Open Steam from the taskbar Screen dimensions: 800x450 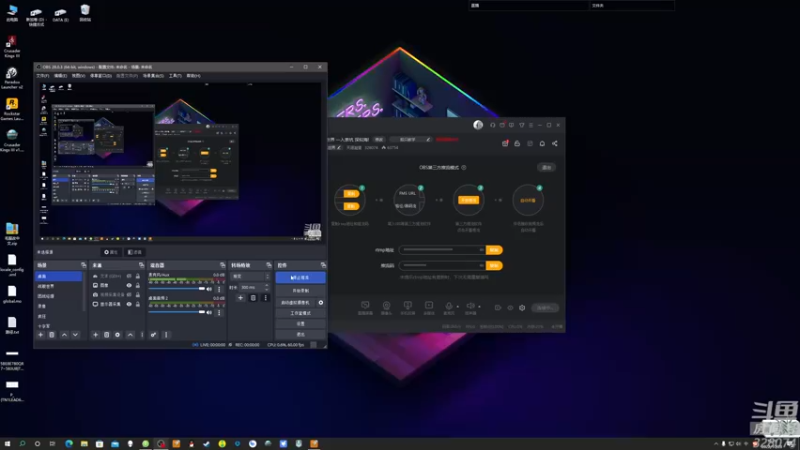[207, 444]
